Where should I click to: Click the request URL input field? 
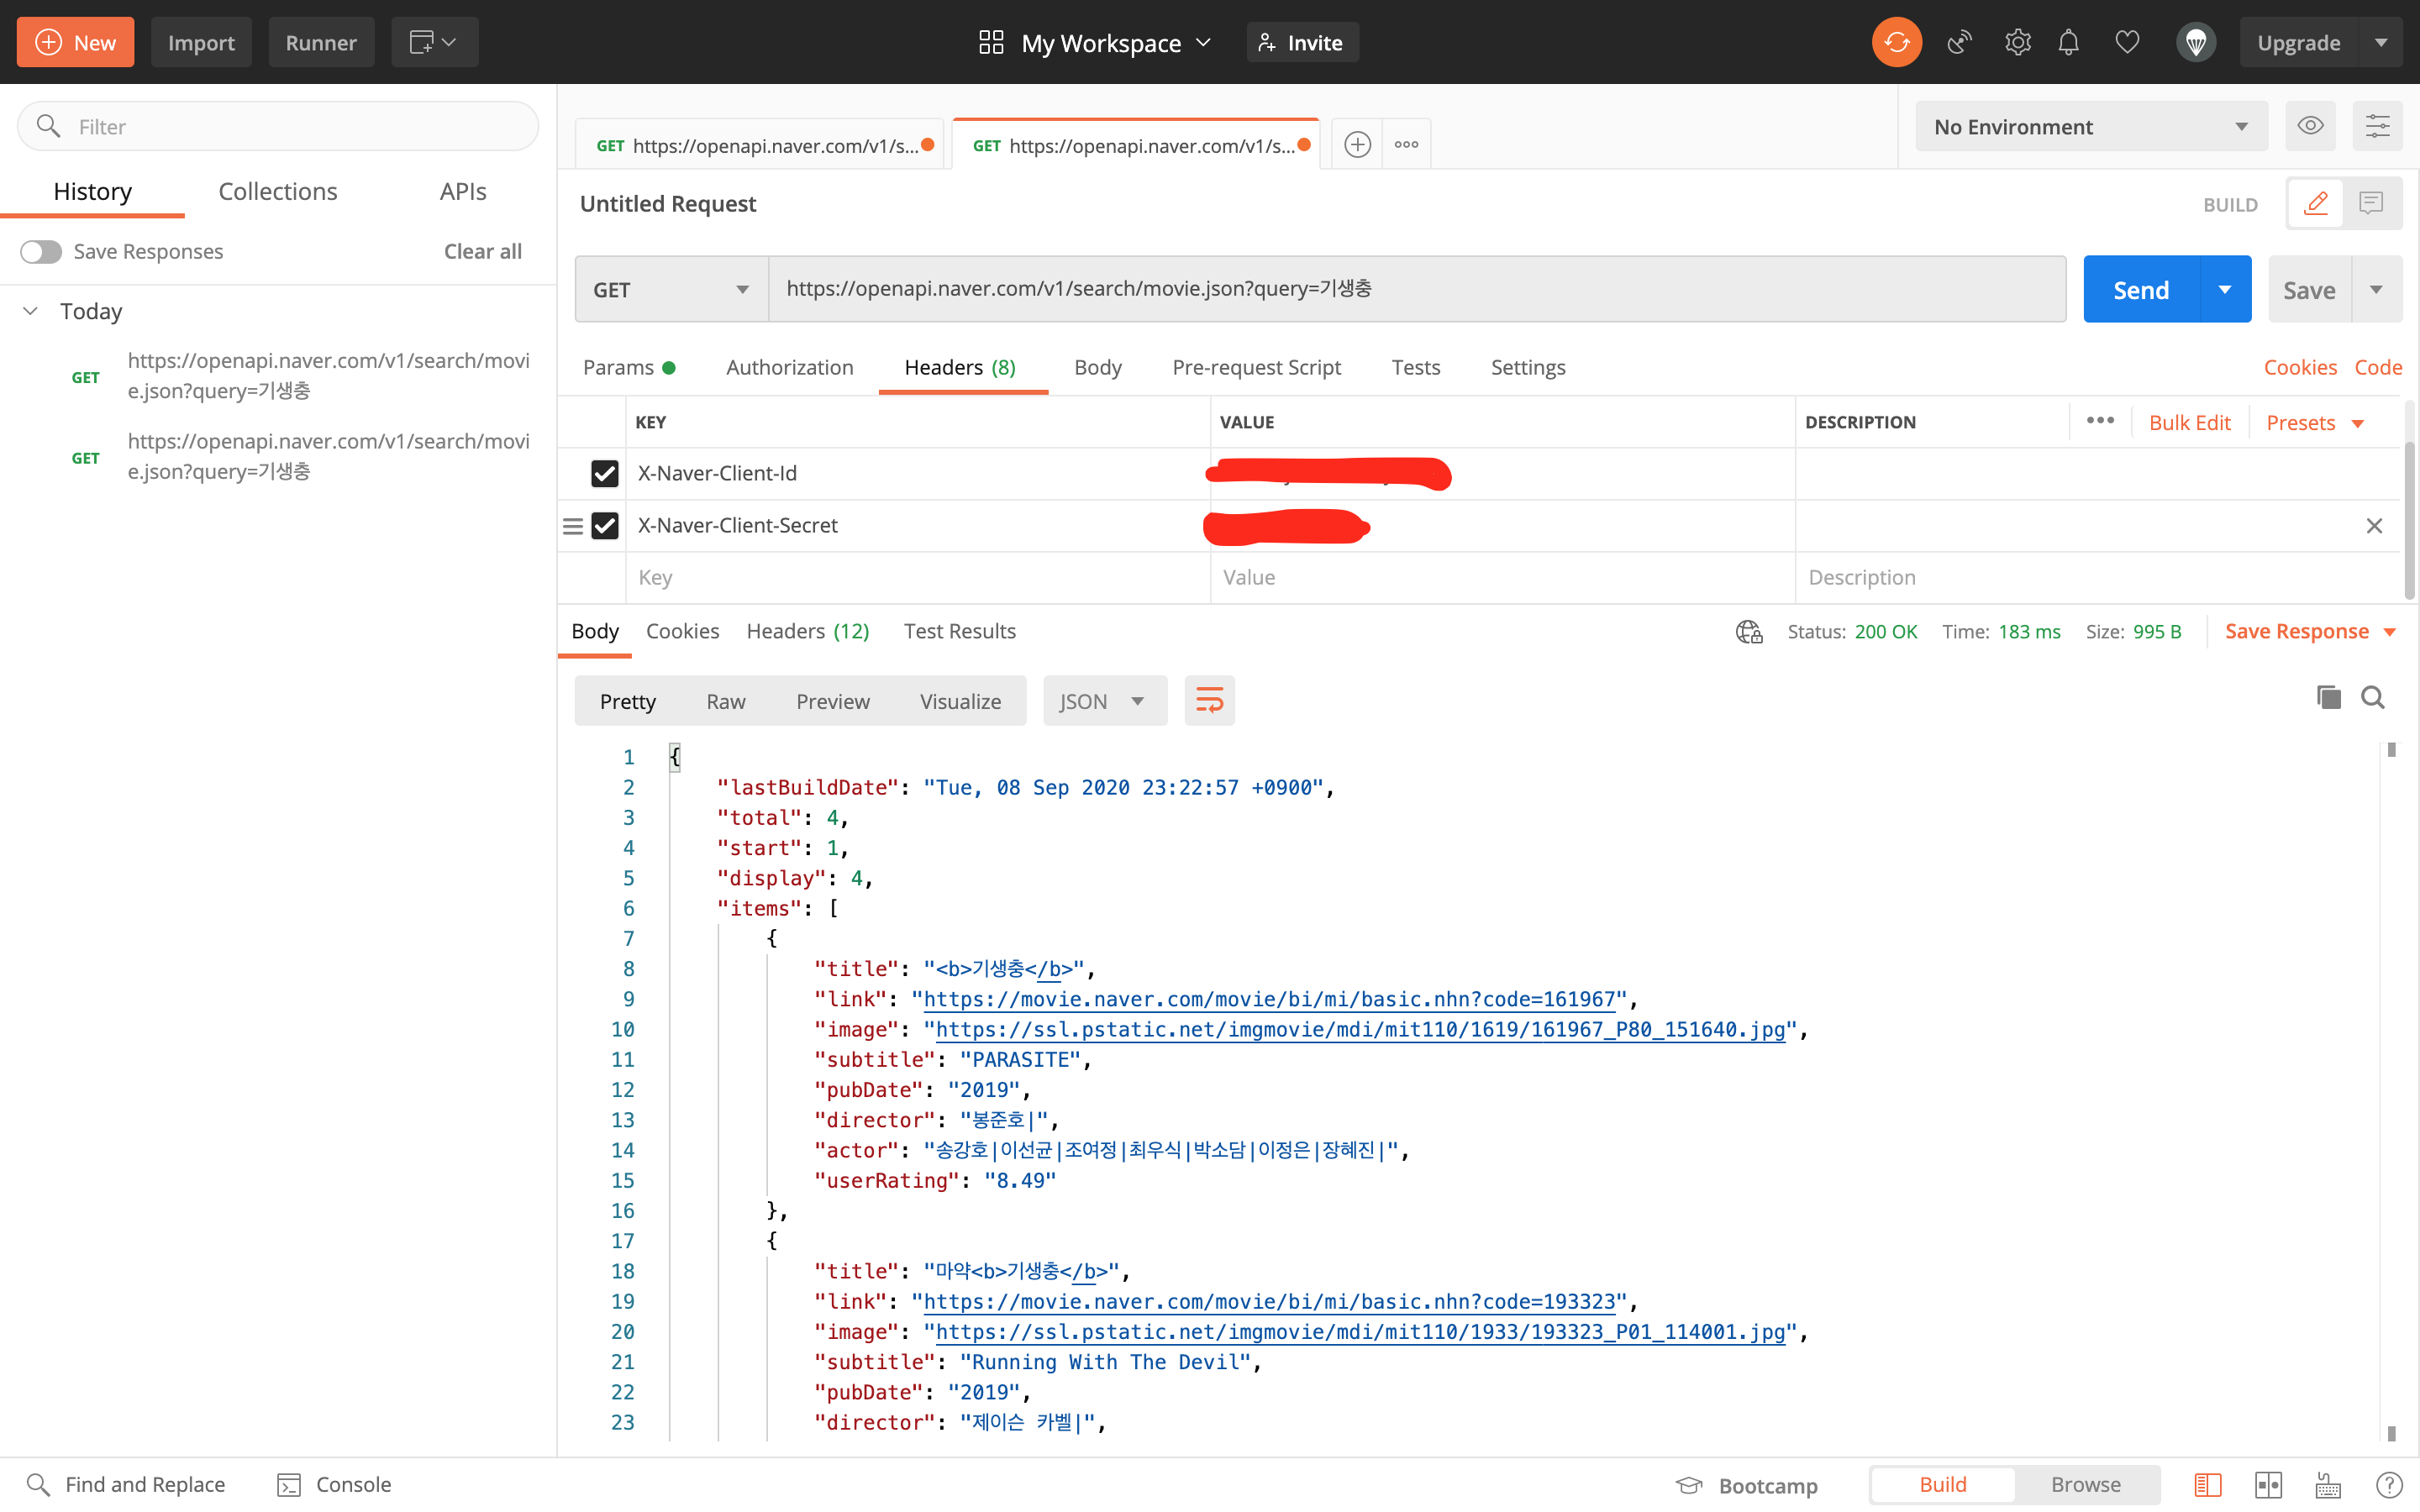(x=1415, y=289)
